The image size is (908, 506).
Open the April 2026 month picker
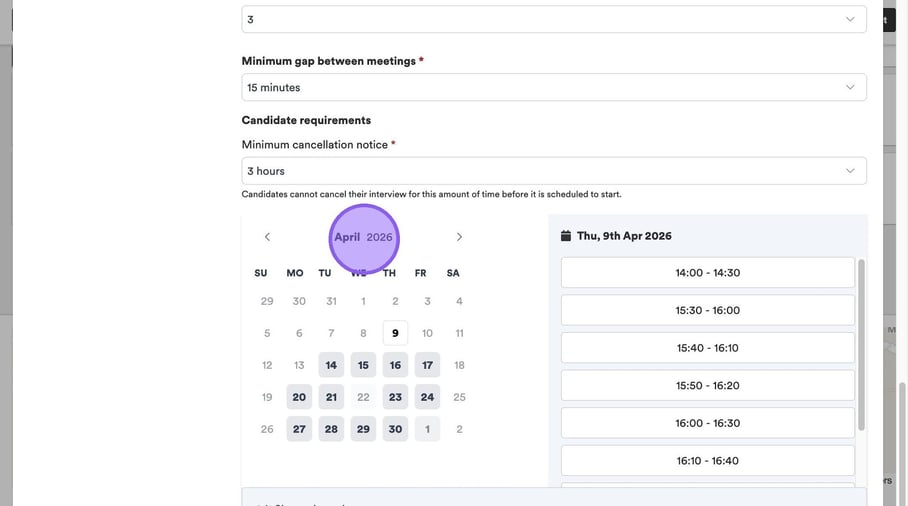[363, 237]
